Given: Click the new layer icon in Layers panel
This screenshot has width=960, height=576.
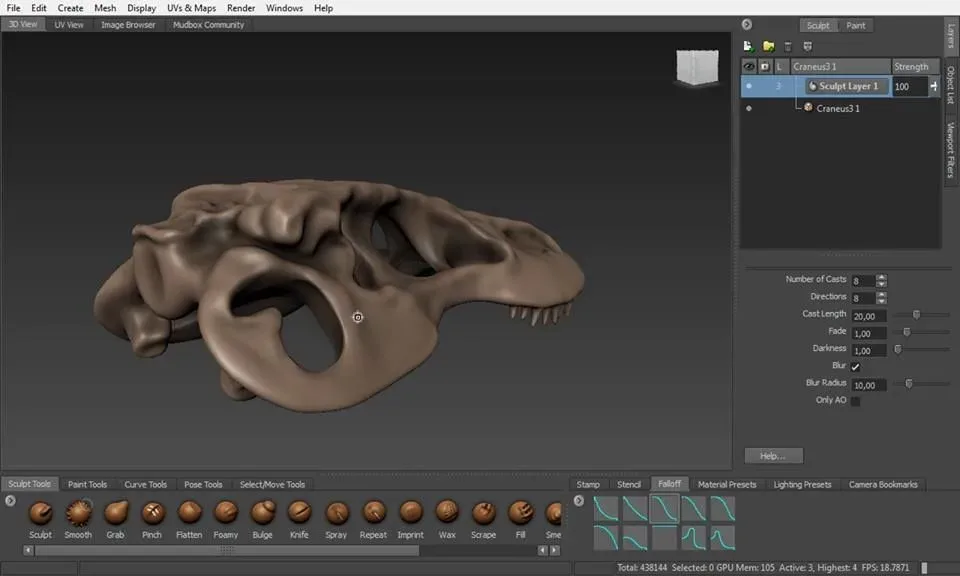Looking at the screenshot, I should [747, 46].
